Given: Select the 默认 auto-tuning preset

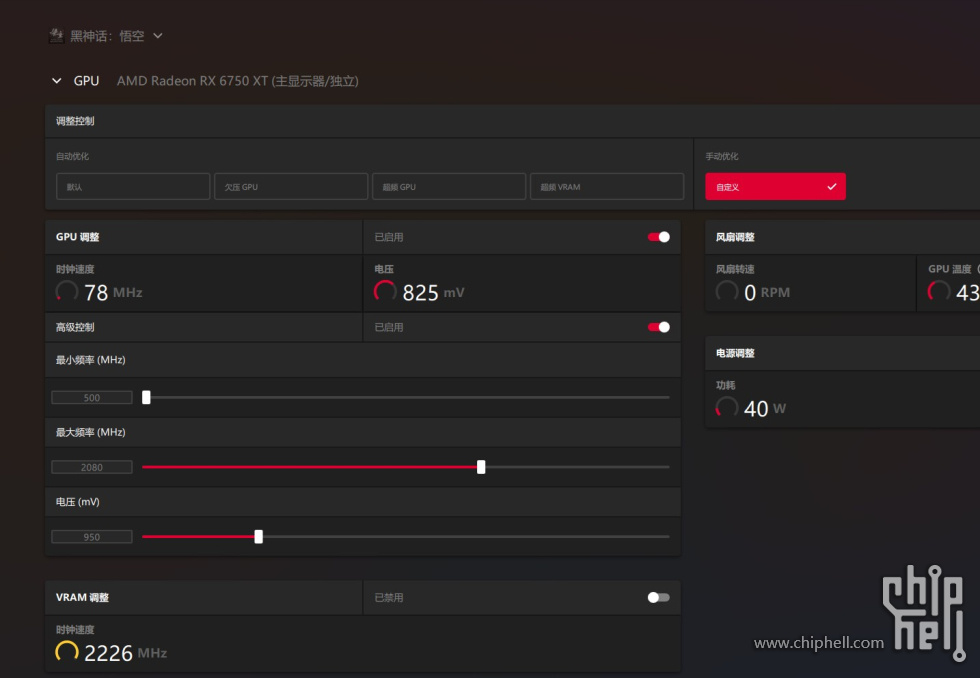Looking at the screenshot, I should pos(133,186).
